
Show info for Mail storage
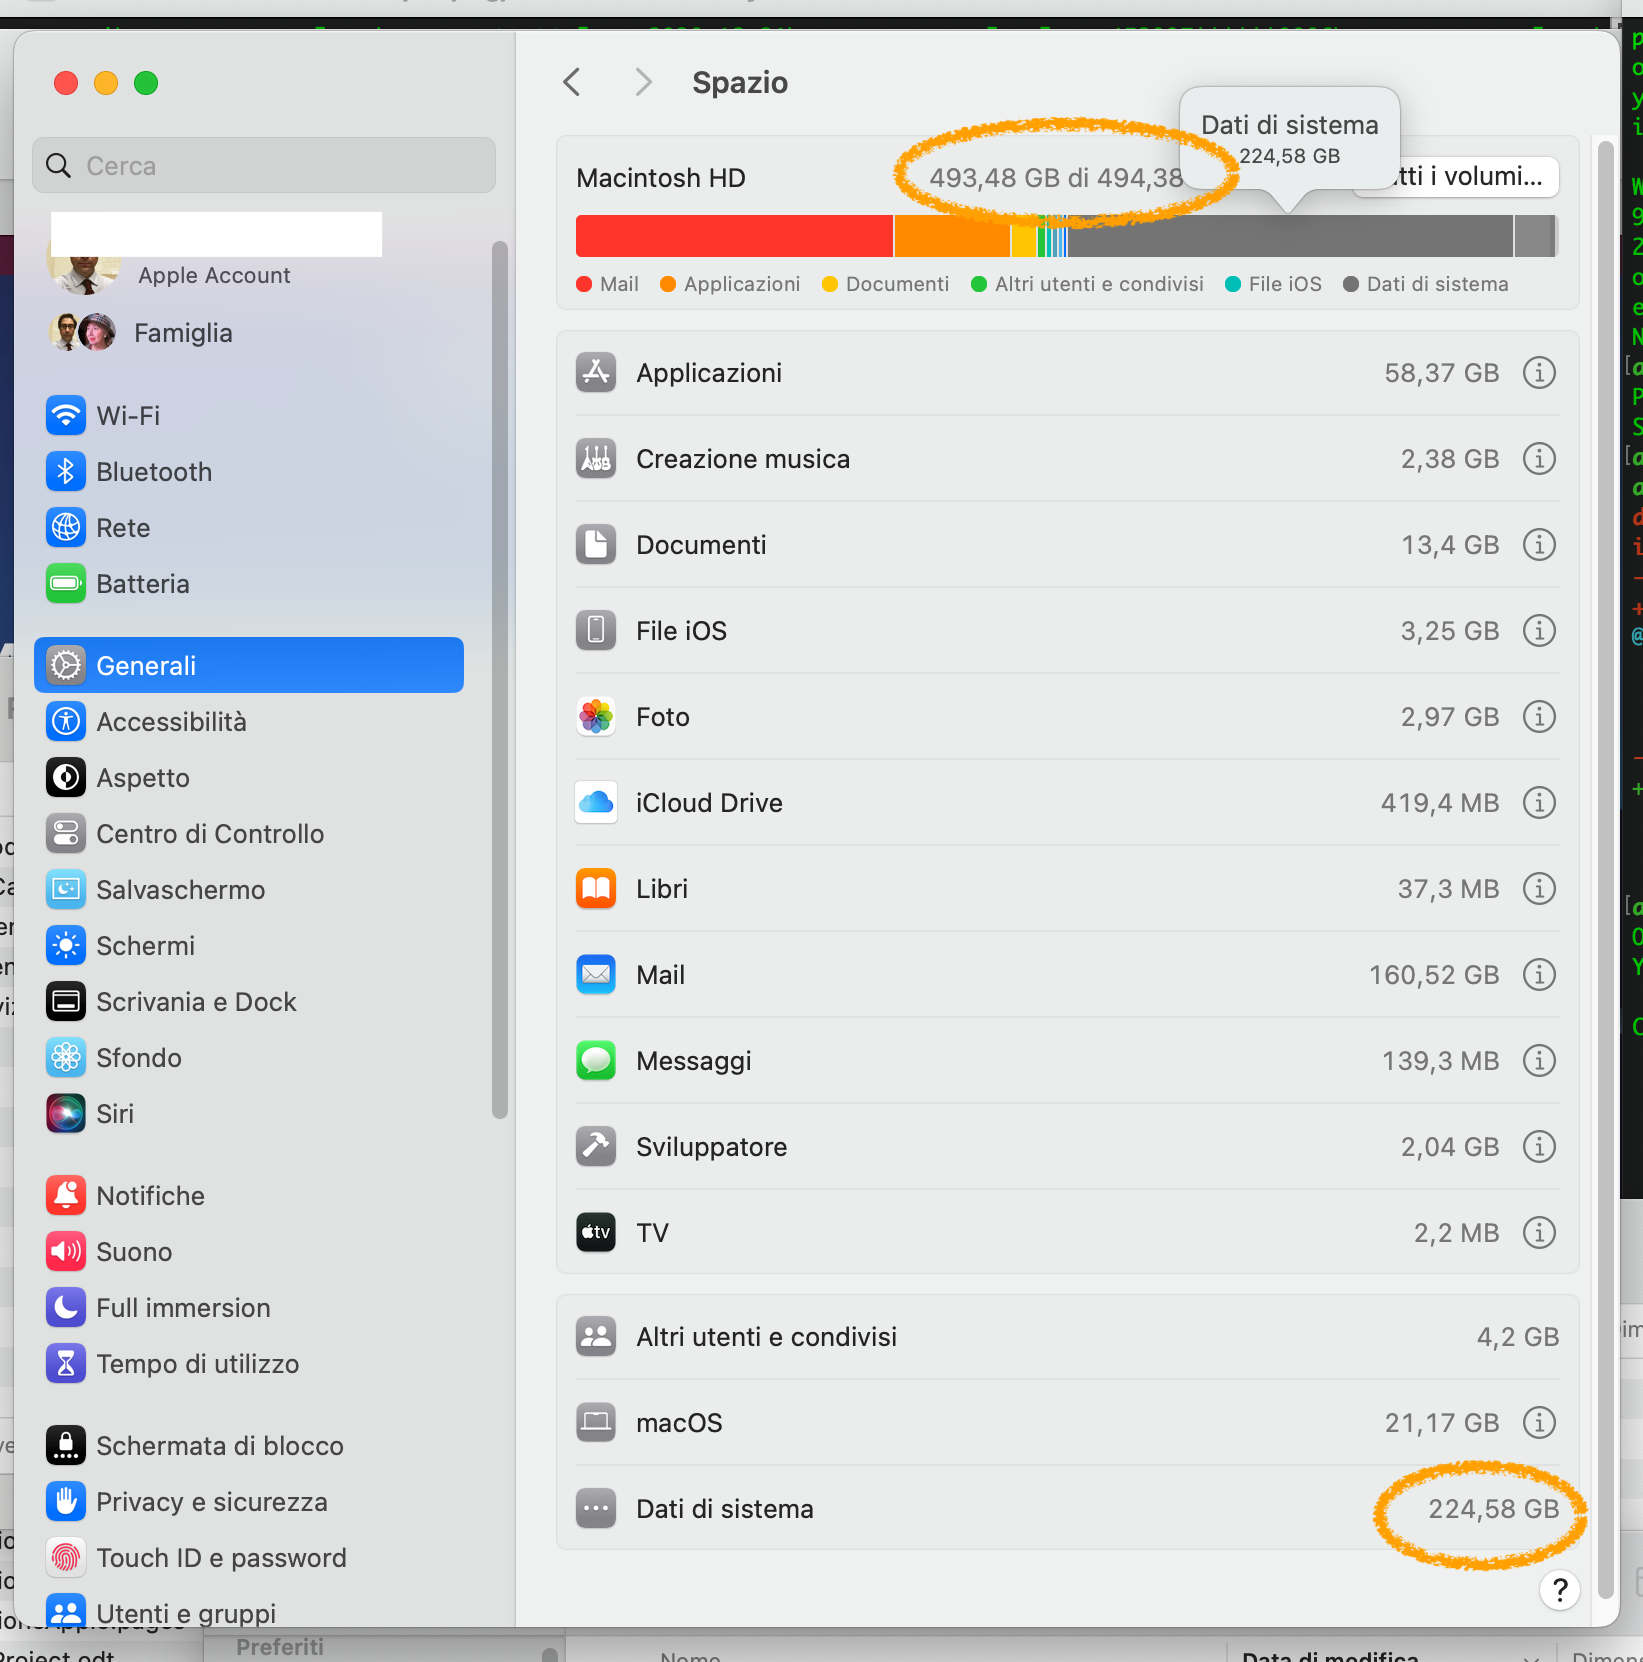[1539, 975]
